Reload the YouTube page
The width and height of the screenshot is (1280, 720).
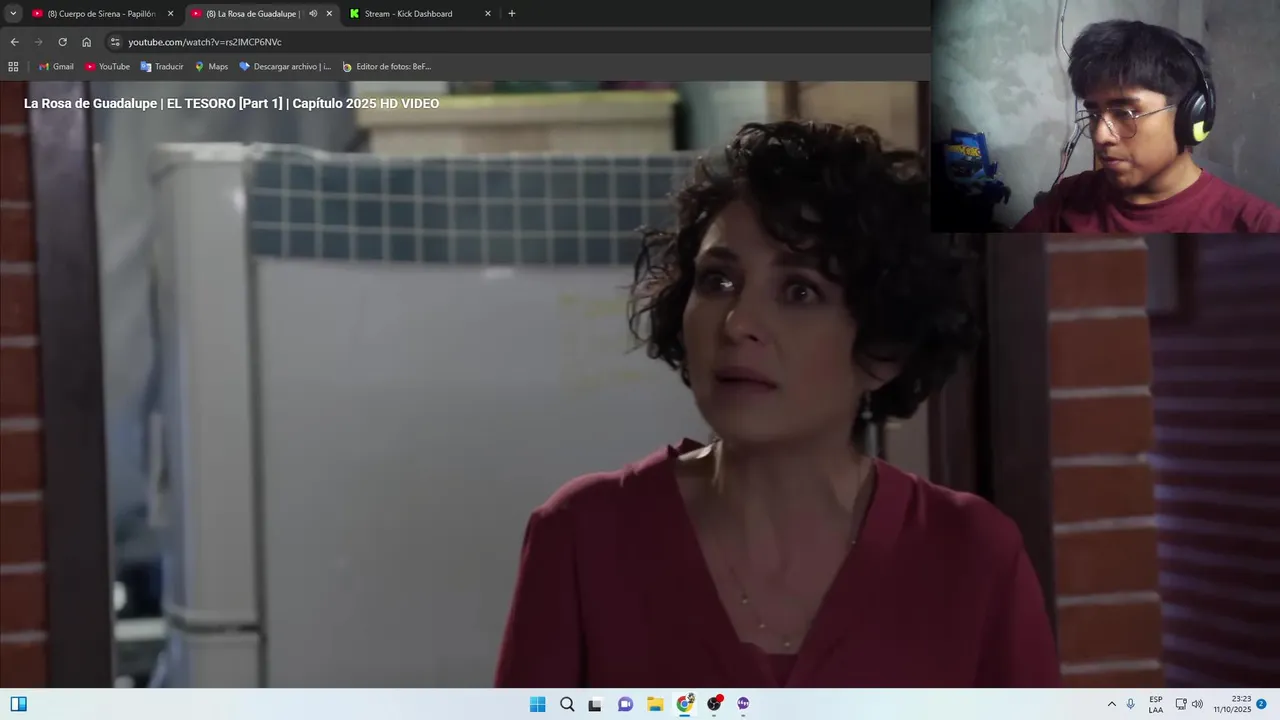62,42
